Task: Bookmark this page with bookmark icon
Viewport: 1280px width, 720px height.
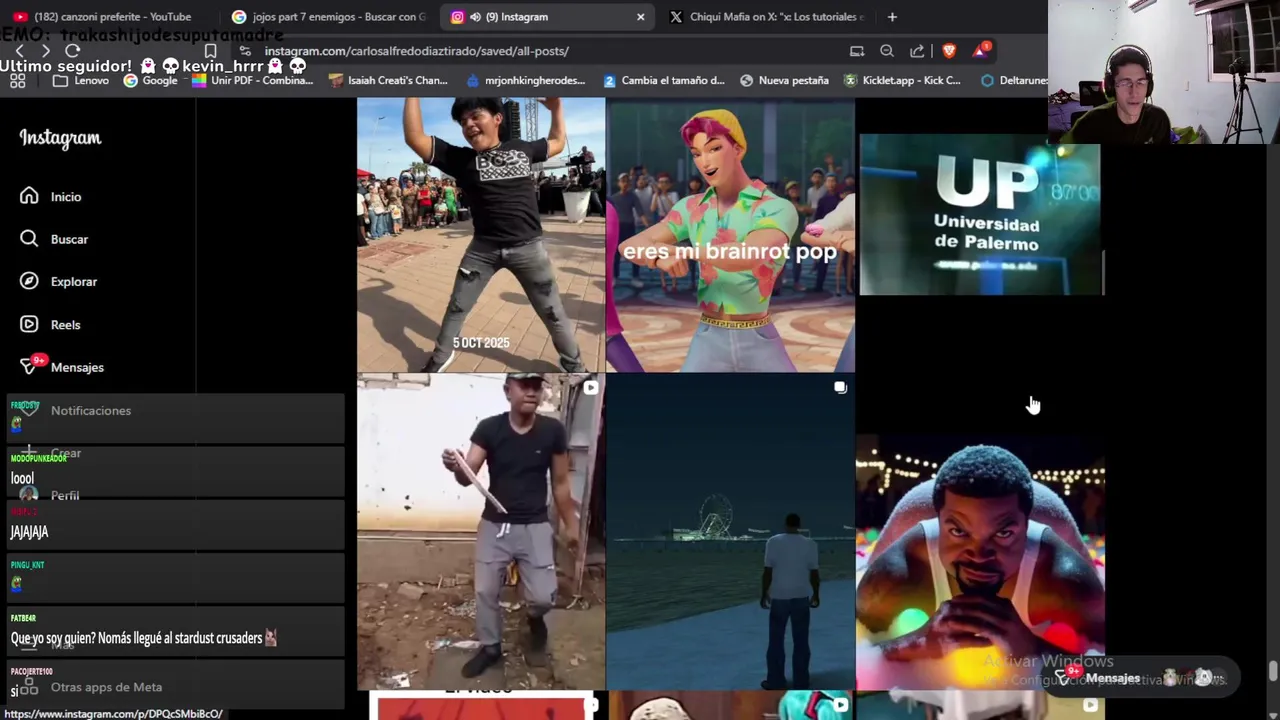Action: 210,51
